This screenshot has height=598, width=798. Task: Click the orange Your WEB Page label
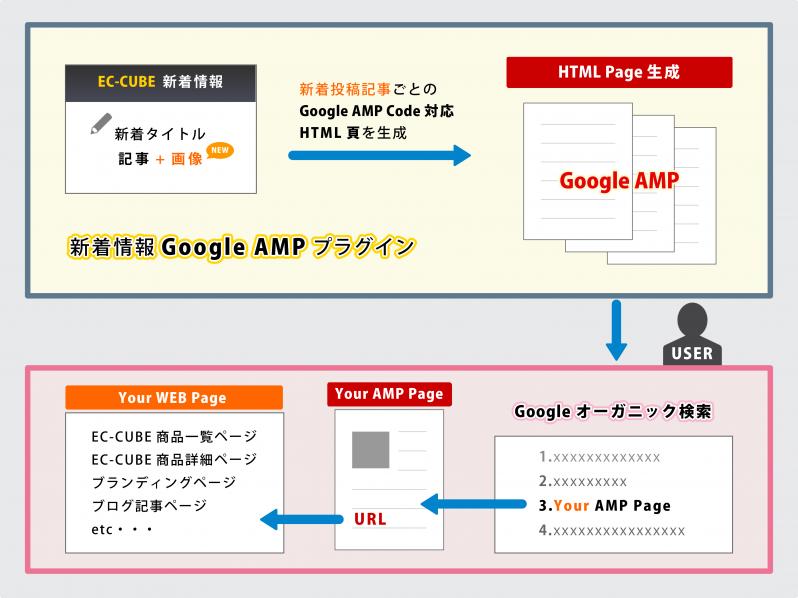pyautogui.click(x=174, y=397)
